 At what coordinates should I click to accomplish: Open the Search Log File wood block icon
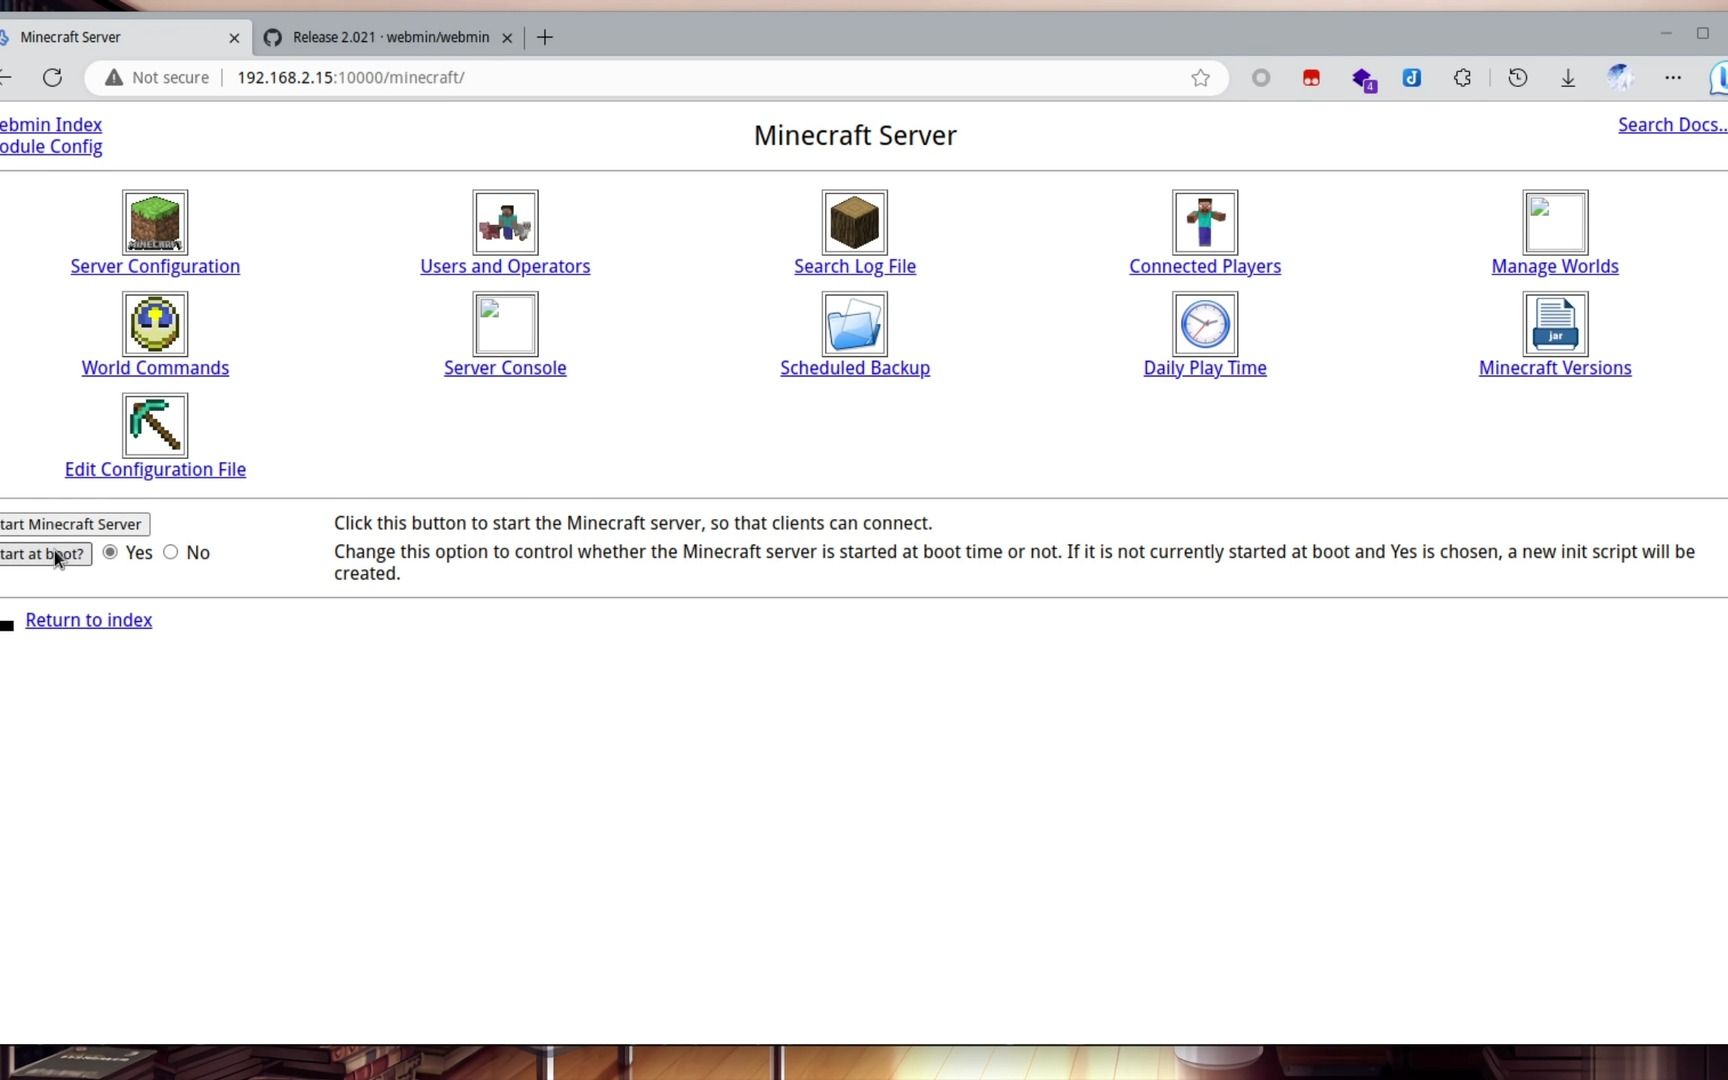pos(855,222)
